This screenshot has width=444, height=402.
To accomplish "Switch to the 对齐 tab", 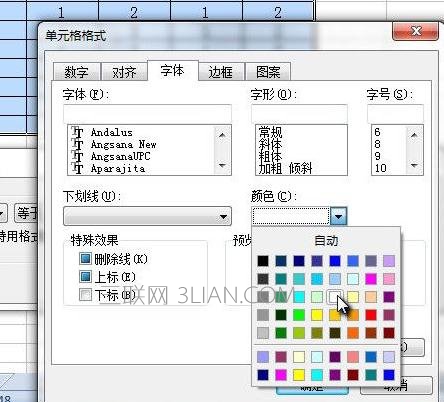I will 124,72.
